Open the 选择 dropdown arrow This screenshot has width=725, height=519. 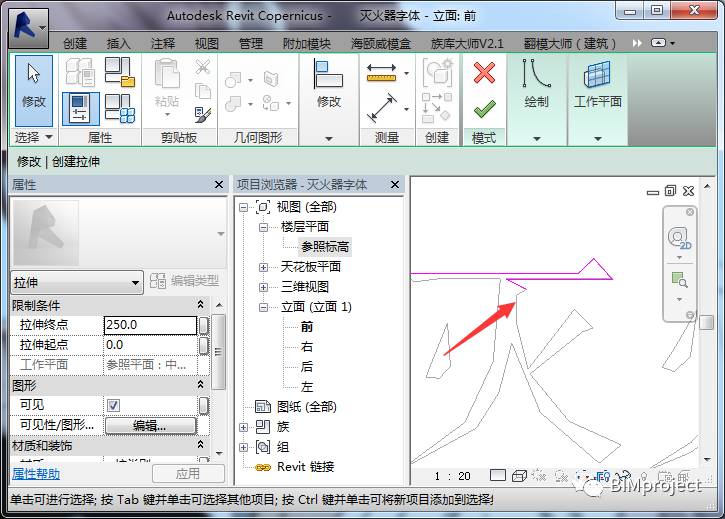click(49, 137)
